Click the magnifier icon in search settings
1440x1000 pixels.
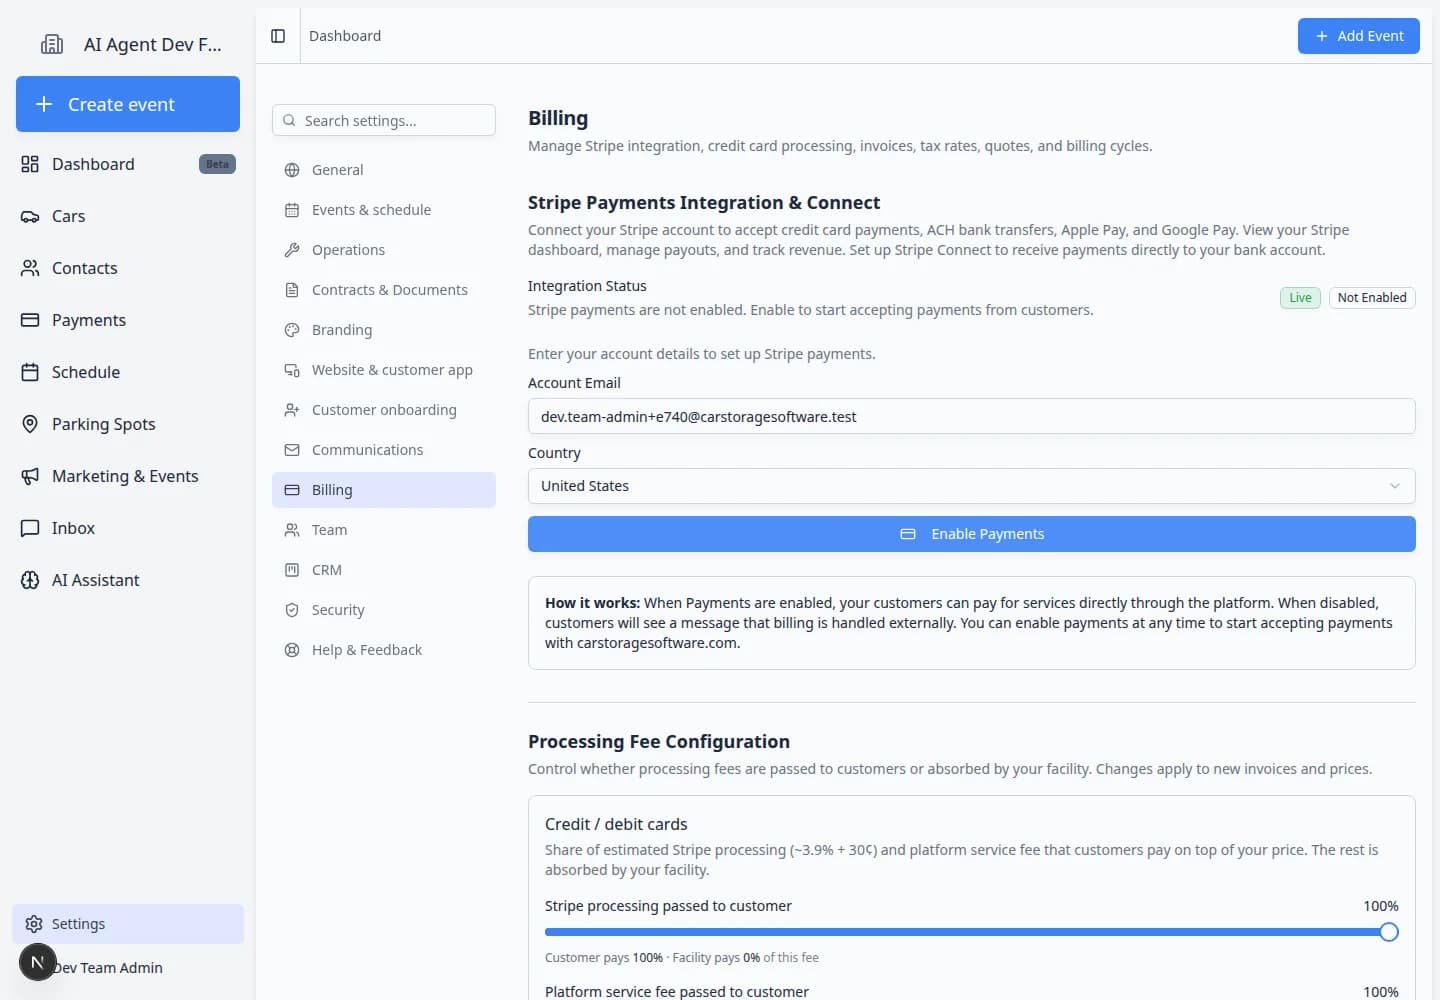tap(289, 121)
